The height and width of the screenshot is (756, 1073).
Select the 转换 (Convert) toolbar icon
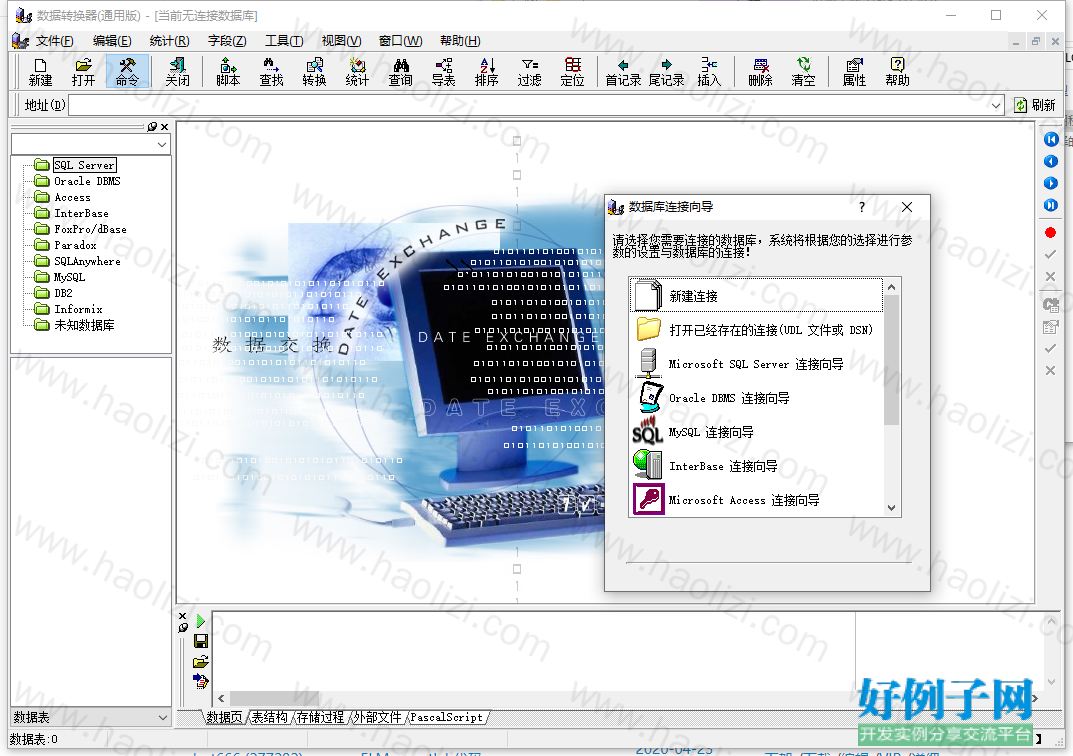pyautogui.click(x=314, y=72)
